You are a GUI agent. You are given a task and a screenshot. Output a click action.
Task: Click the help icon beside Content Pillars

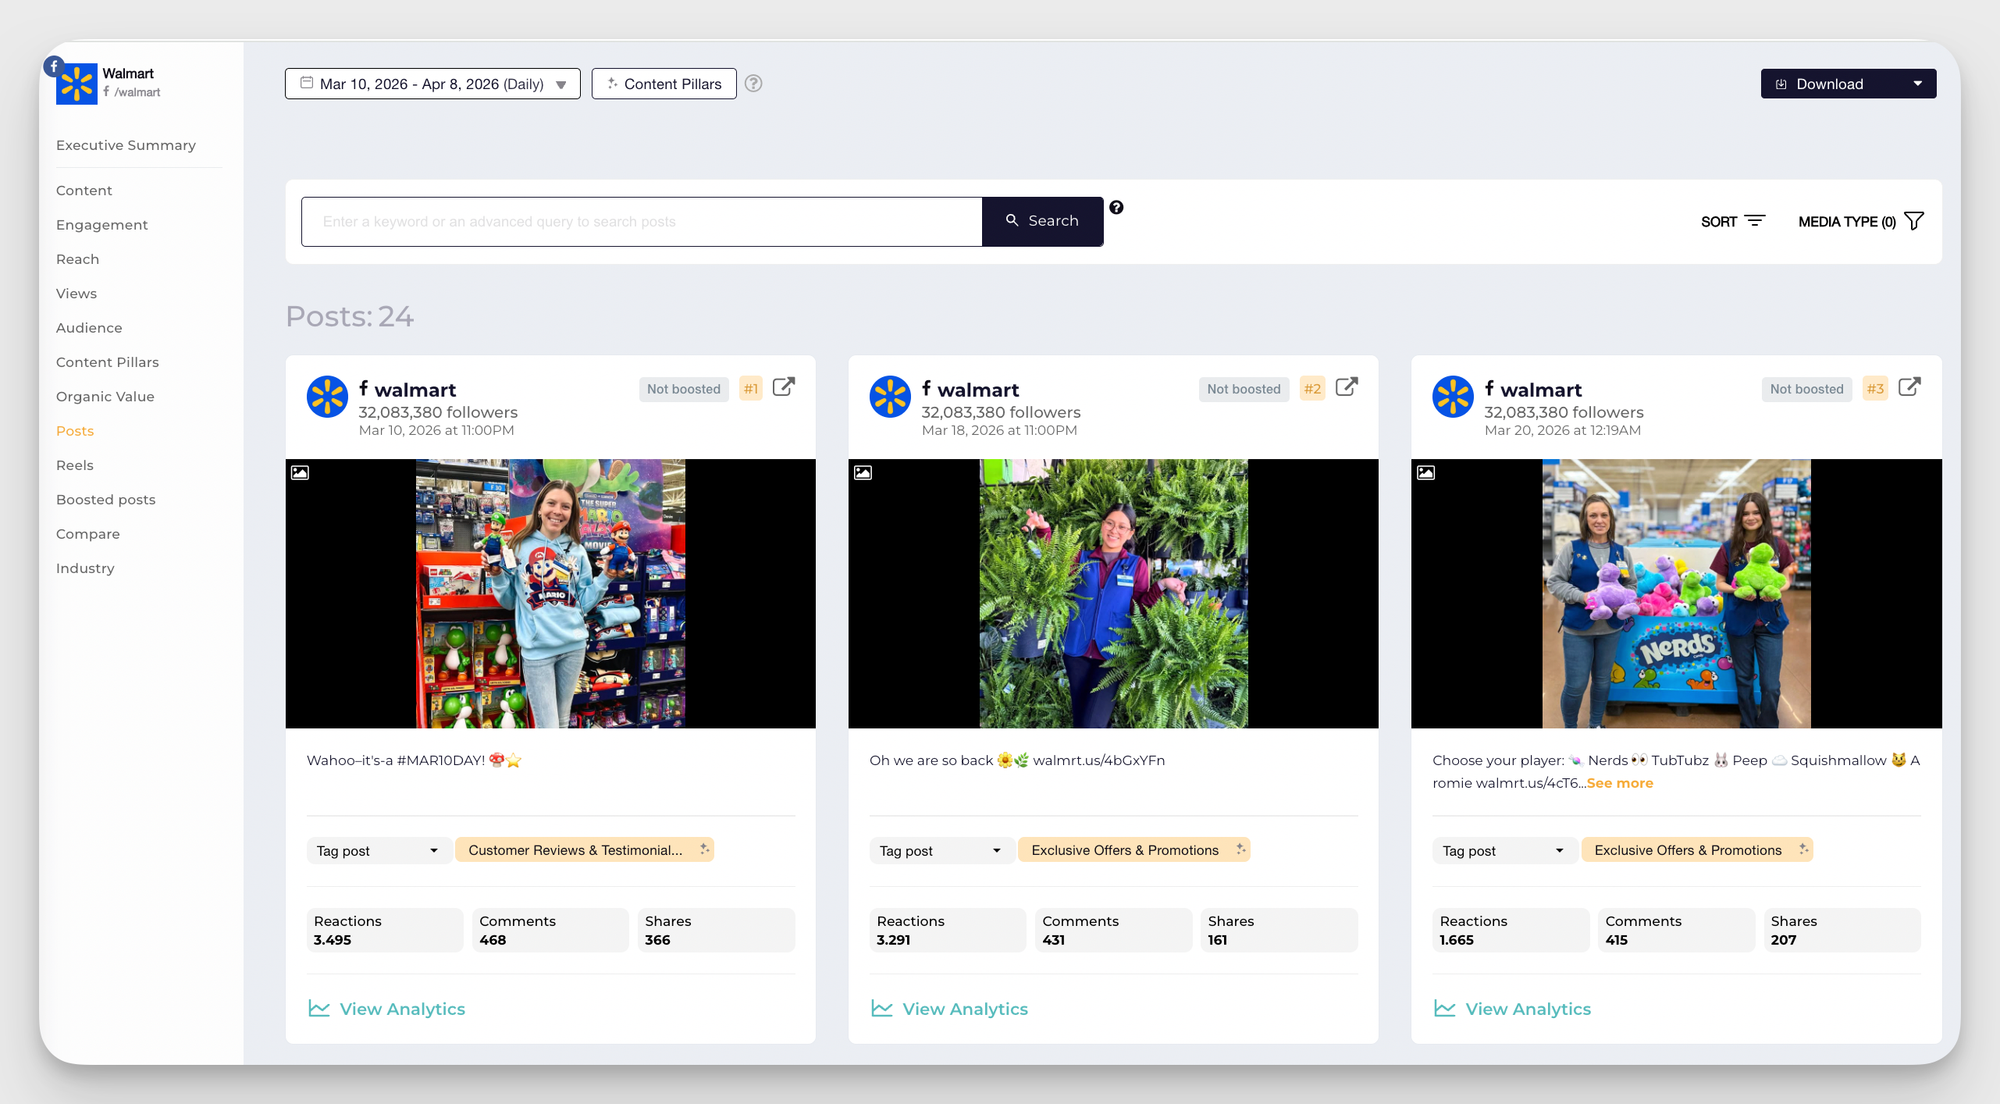[754, 84]
